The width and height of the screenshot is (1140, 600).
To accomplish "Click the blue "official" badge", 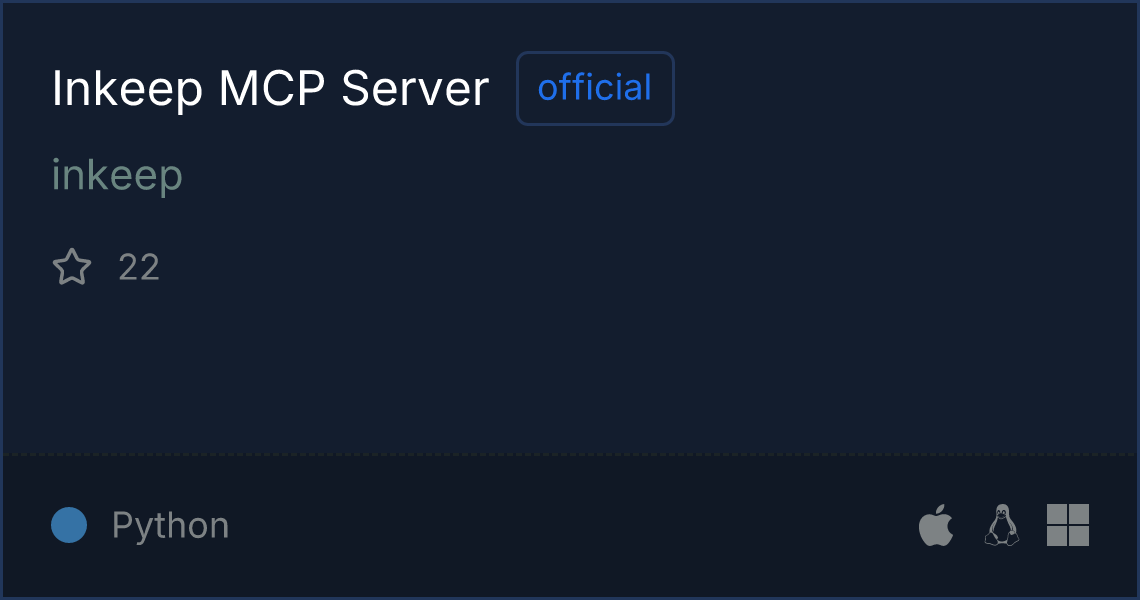I will (x=595, y=88).
